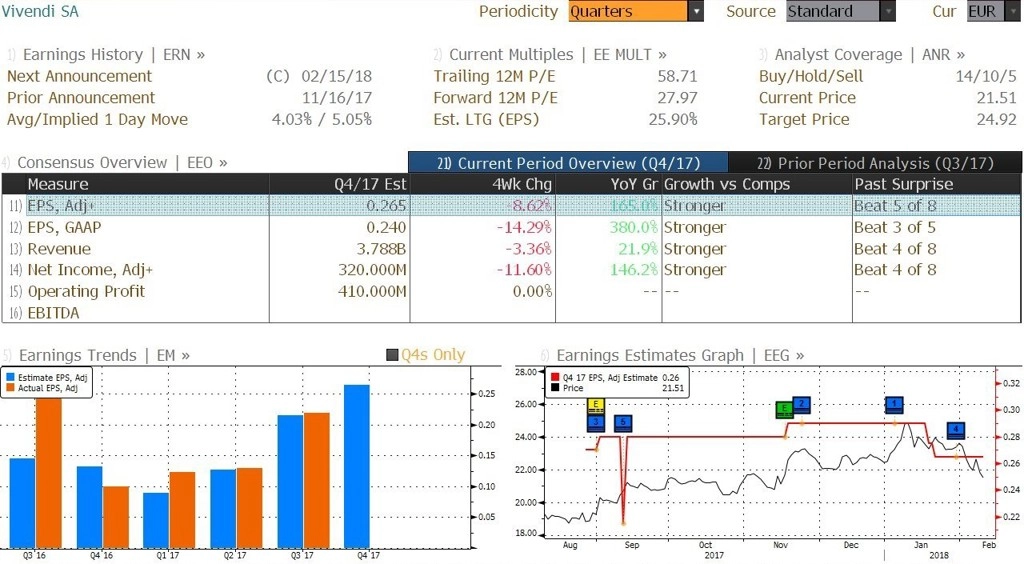Select the Revenue measure row
The image size is (1024, 564).
[x=511, y=249]
